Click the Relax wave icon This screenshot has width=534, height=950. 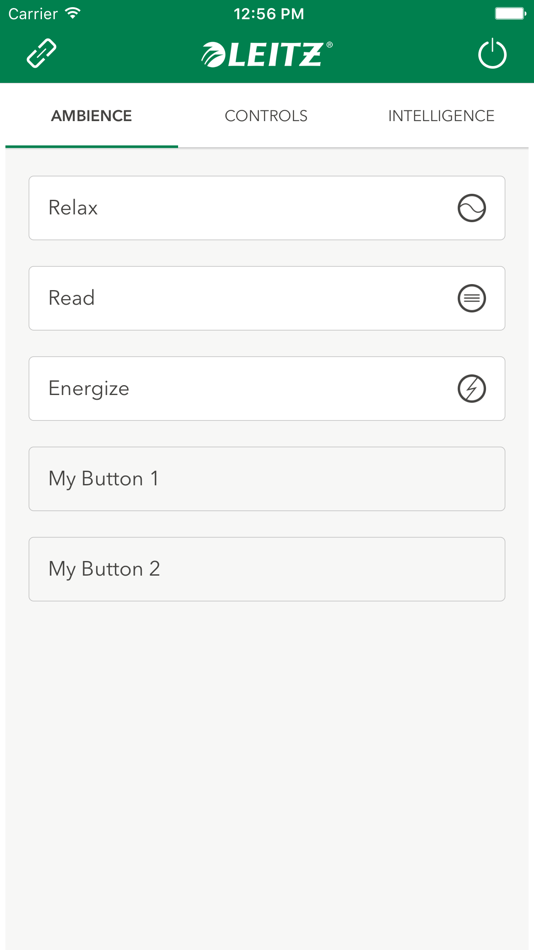click(472, 208)
